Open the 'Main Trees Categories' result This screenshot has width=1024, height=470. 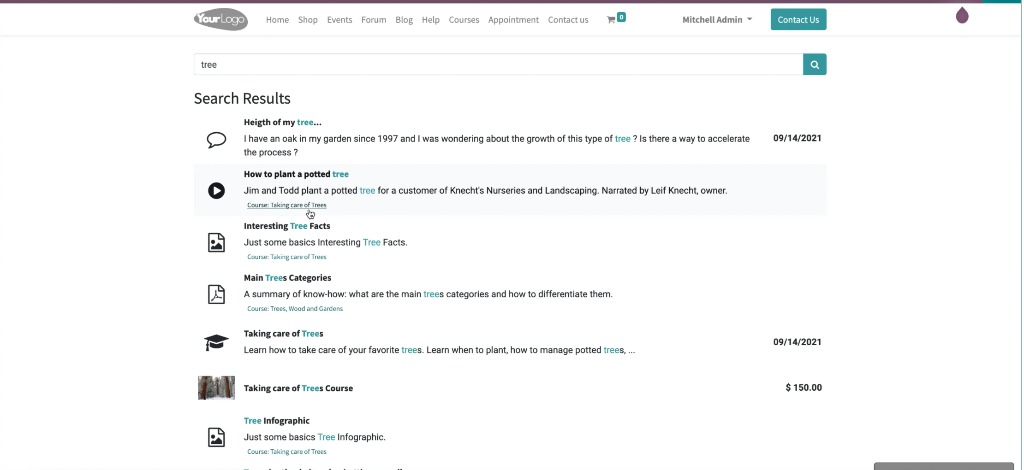pos(287,278)
